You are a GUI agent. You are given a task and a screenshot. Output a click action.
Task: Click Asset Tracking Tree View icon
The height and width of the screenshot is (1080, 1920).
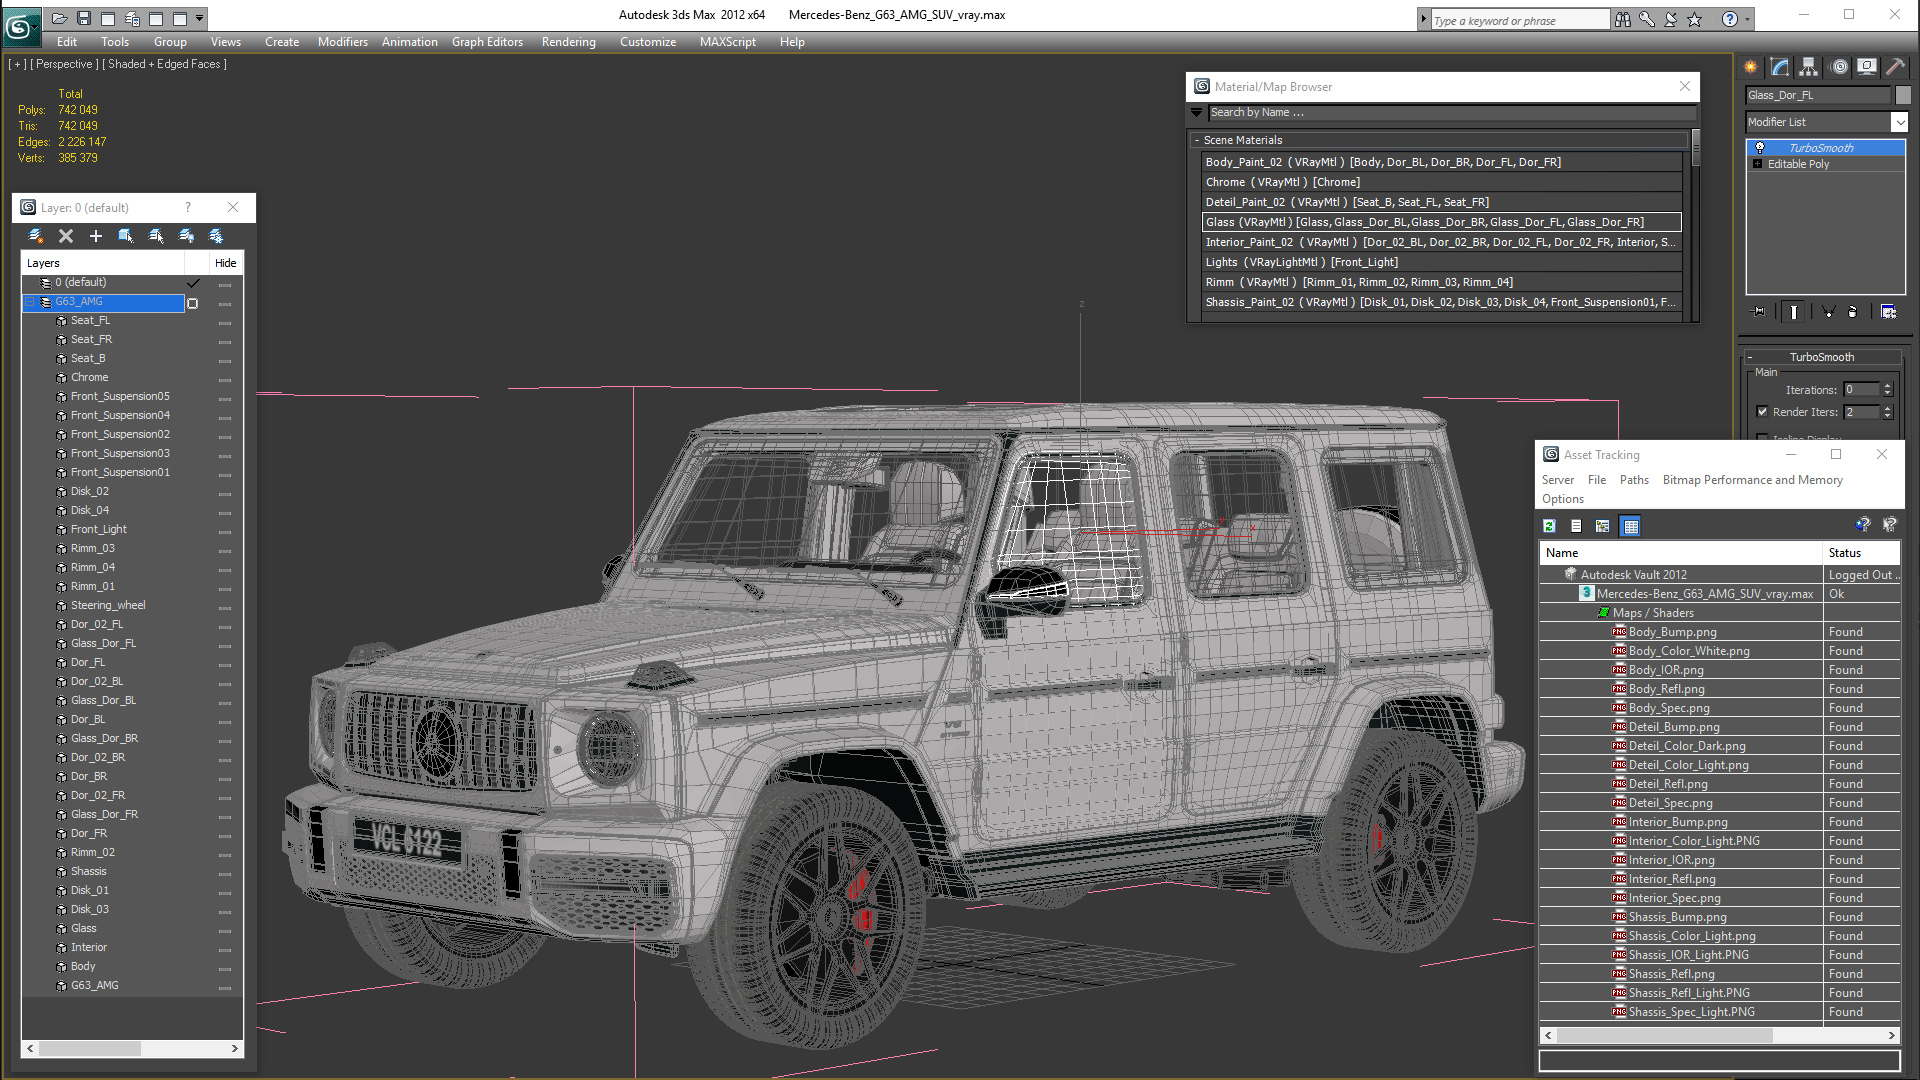[1603, 526]
